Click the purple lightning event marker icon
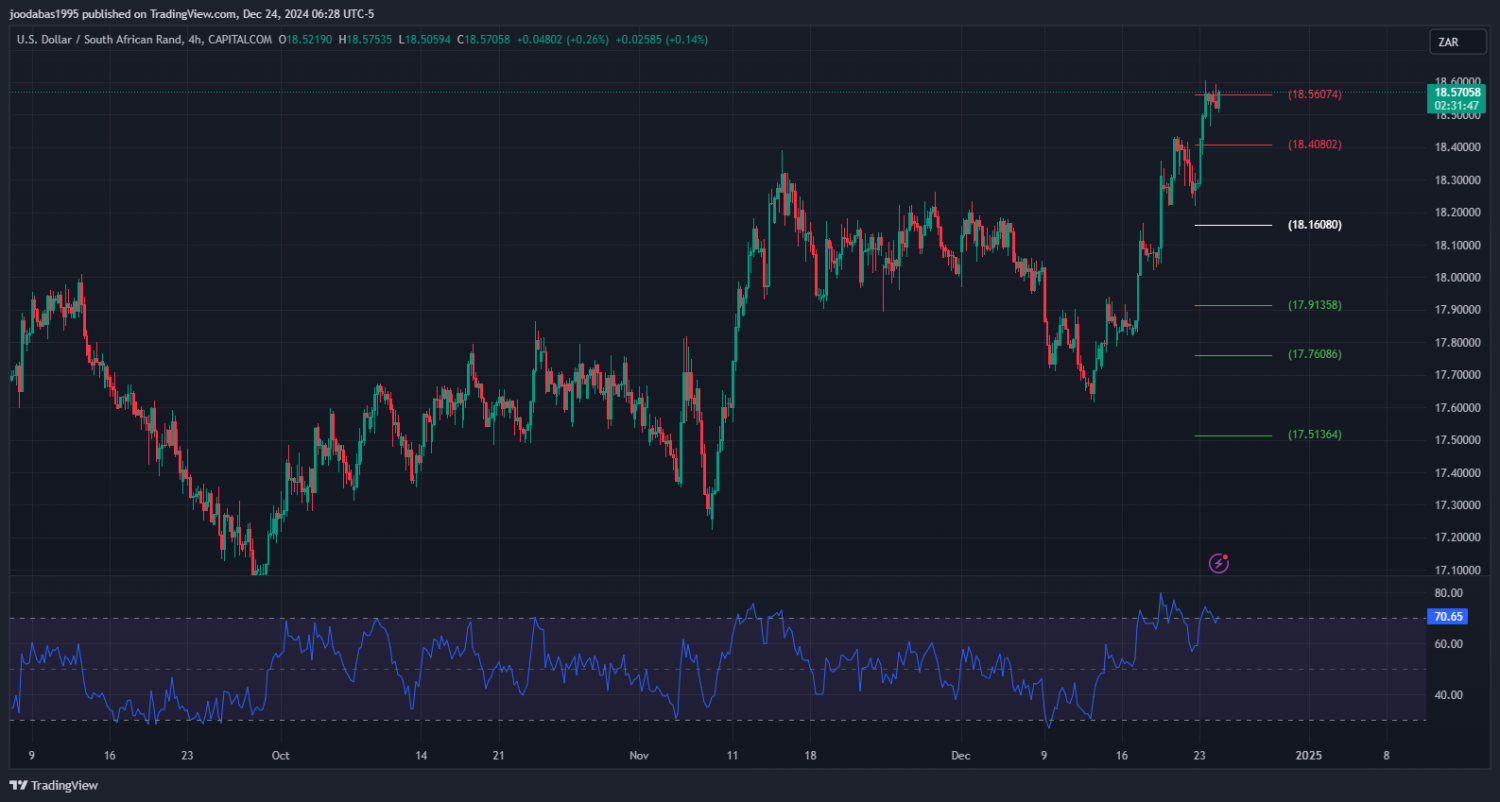The height and width of the screenshot is (802, 1500). click(x=1218, y=563)
